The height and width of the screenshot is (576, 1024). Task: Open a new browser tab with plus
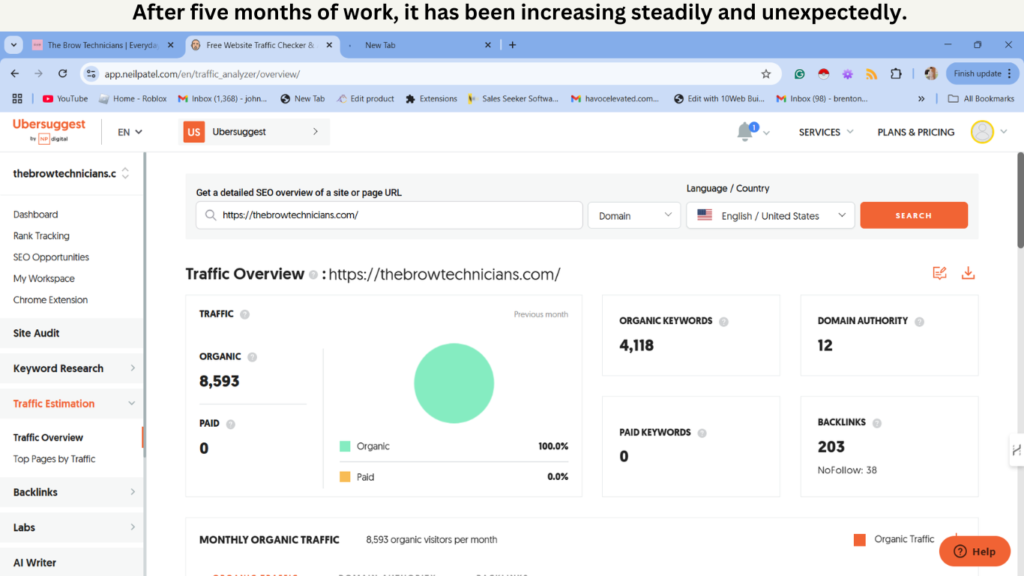point(512,45)
